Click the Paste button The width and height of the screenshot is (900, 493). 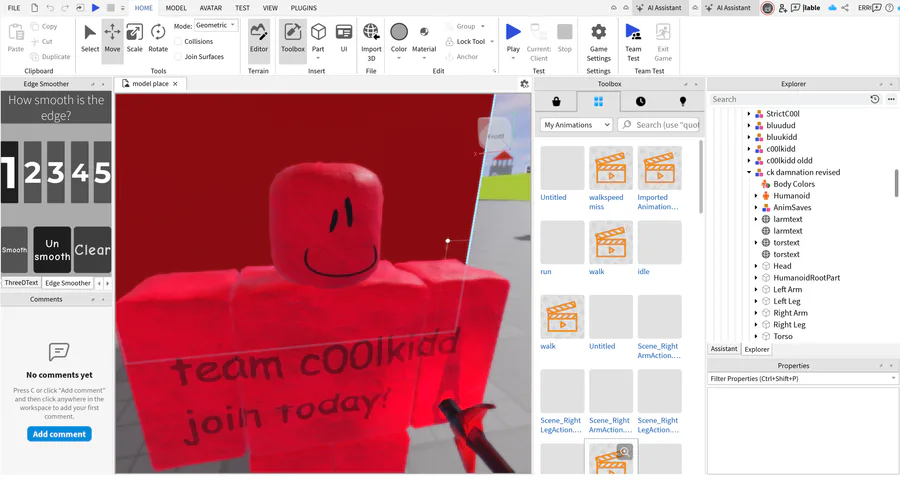click(x=15, y=38)
